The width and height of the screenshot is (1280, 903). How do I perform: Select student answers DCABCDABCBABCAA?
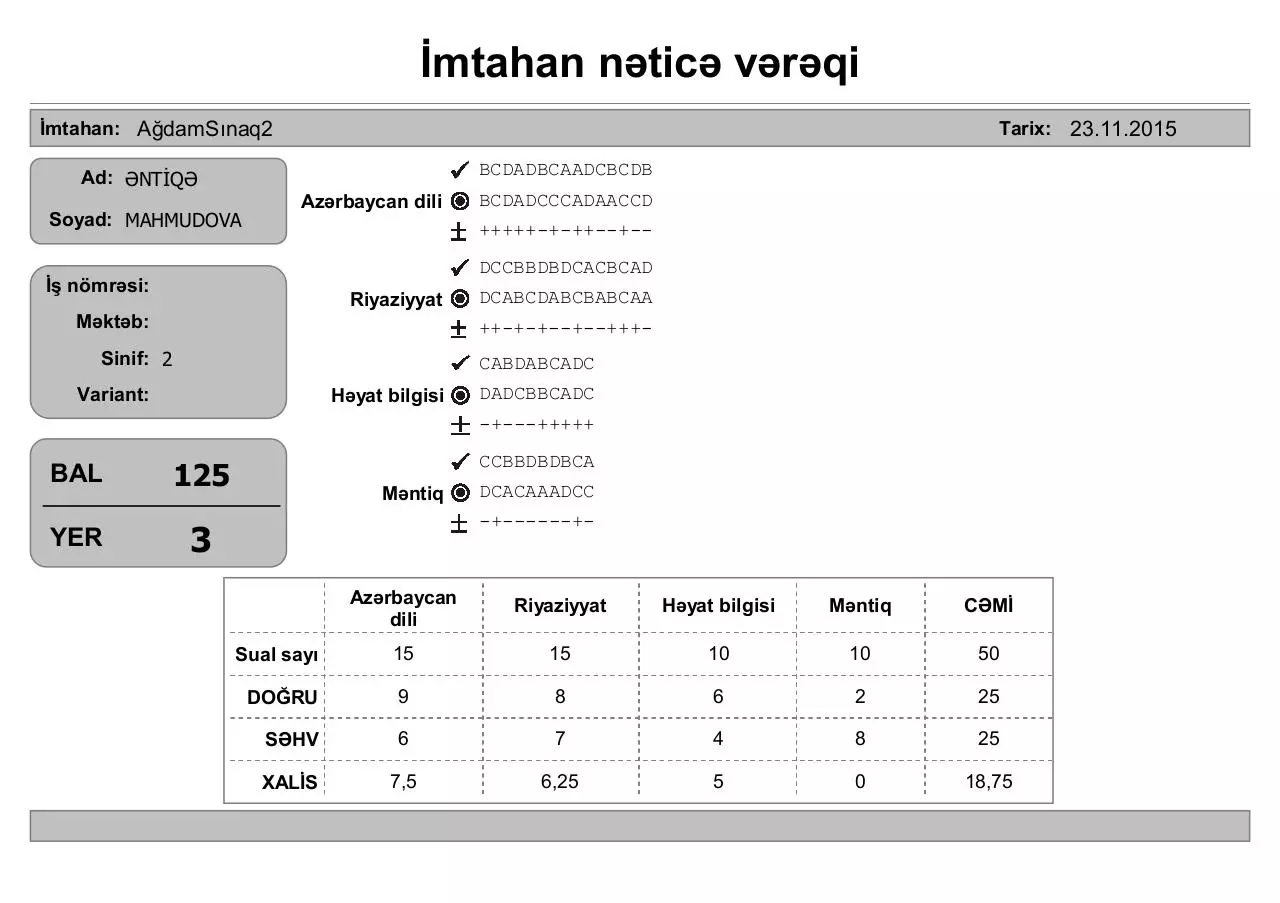click(566, 297)
